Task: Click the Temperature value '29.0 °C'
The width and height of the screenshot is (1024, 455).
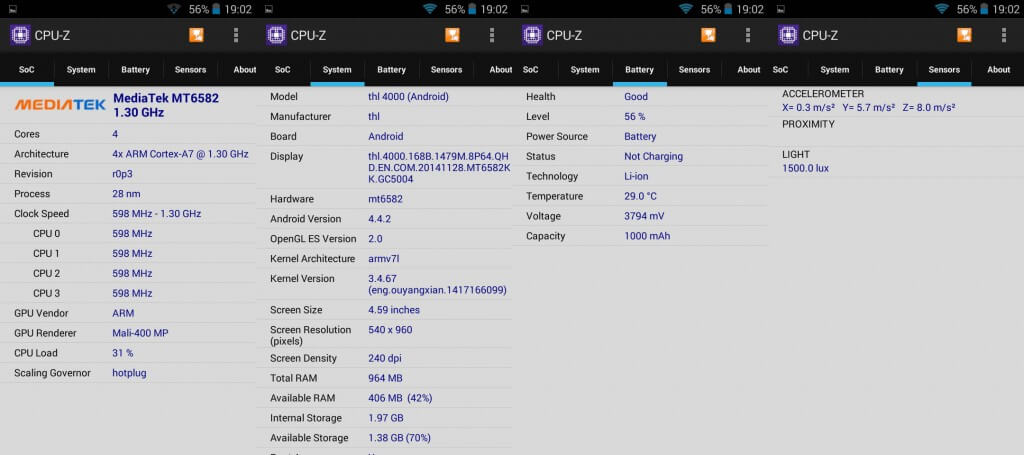Action: [x=641, y=196]
